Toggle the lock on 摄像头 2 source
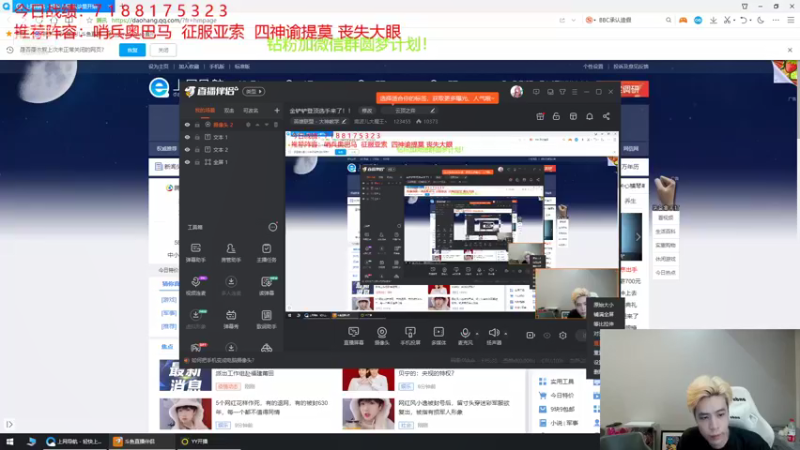Image resolution: width=800 pixels, height=450 pixels. tap(197, 124)
